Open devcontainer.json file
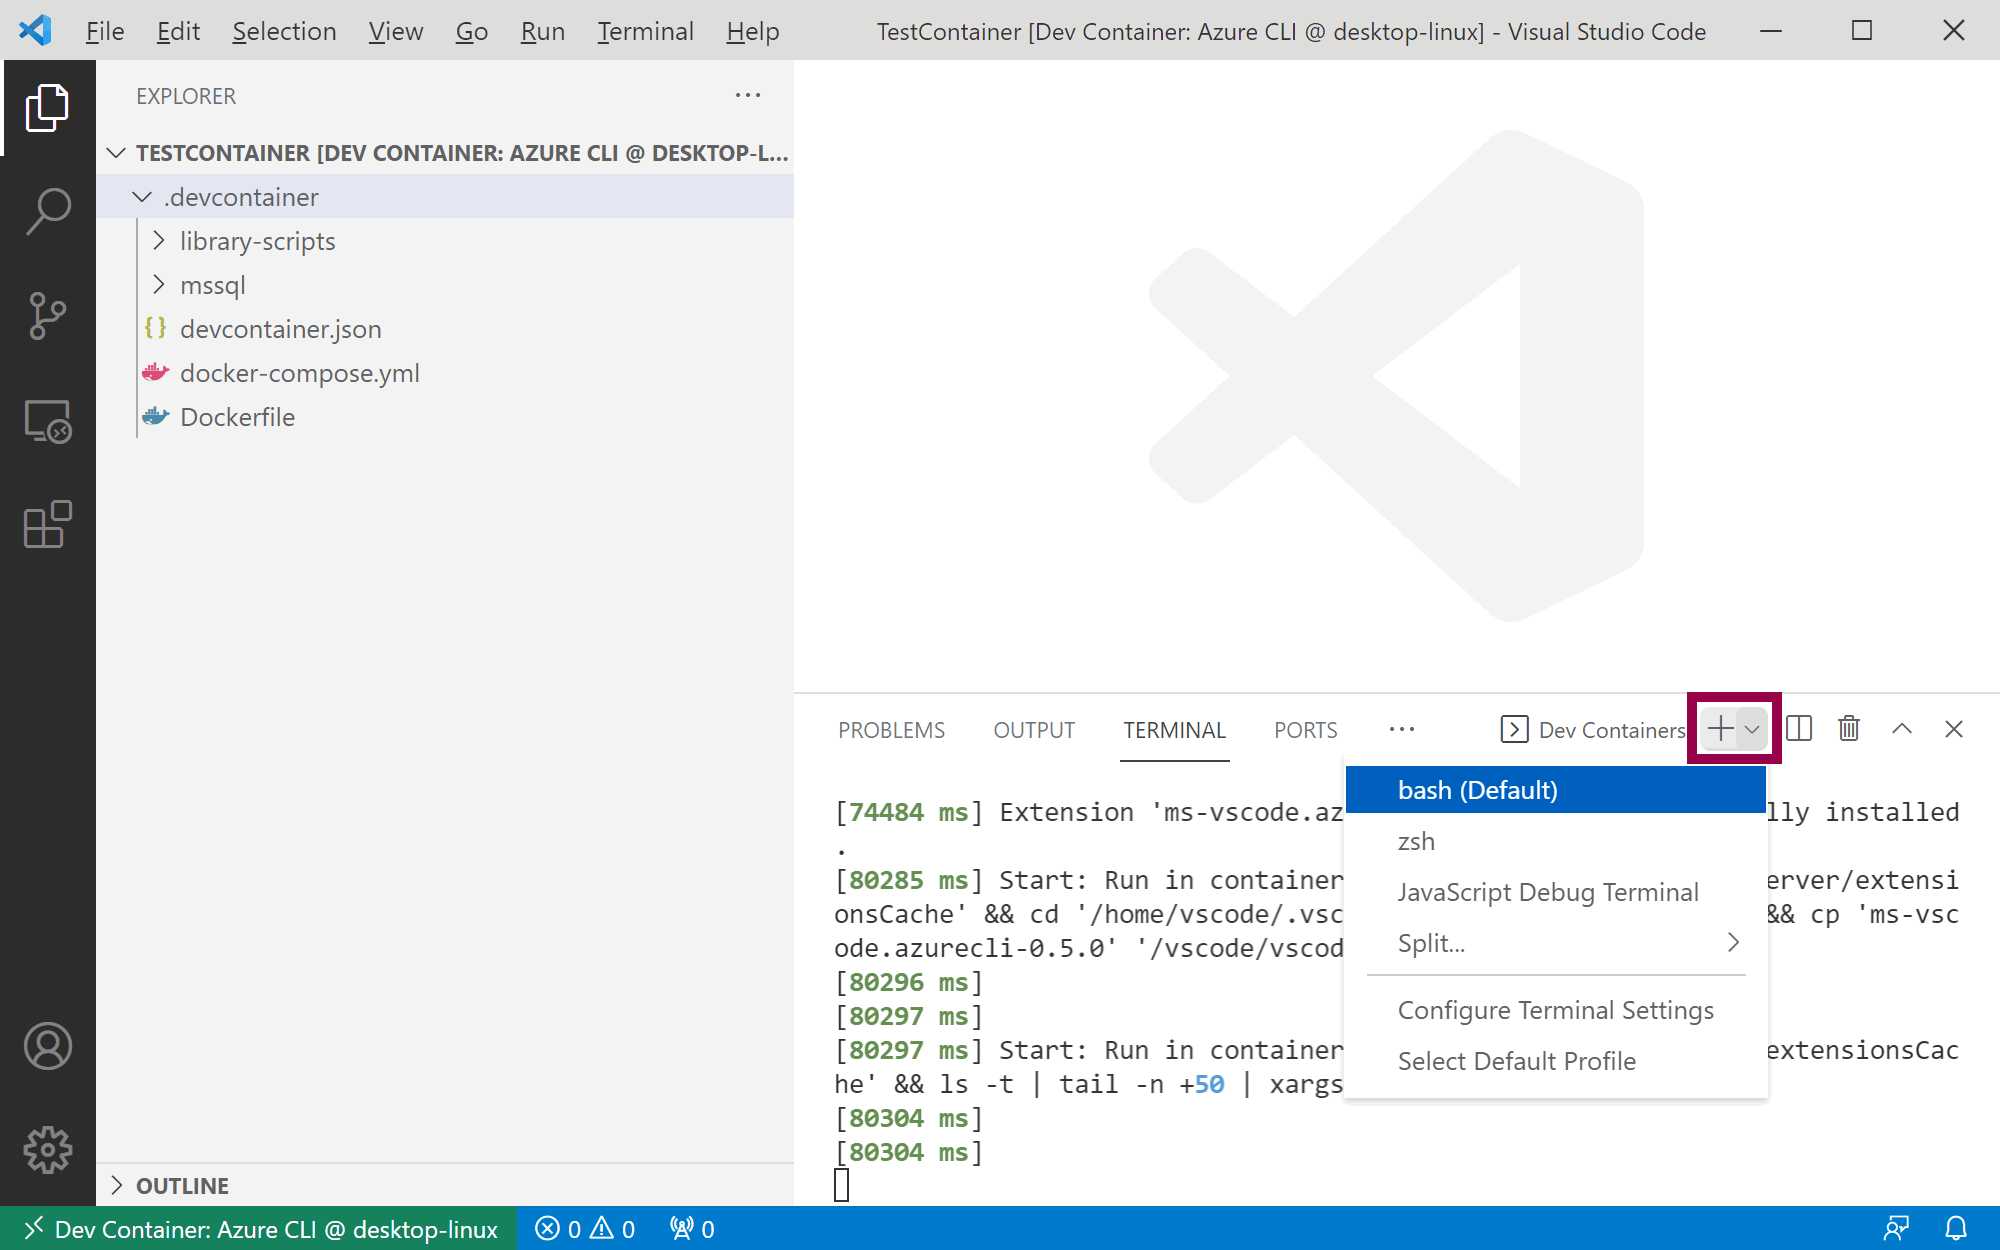The image size is (2000, 1250). click(280, 329)
